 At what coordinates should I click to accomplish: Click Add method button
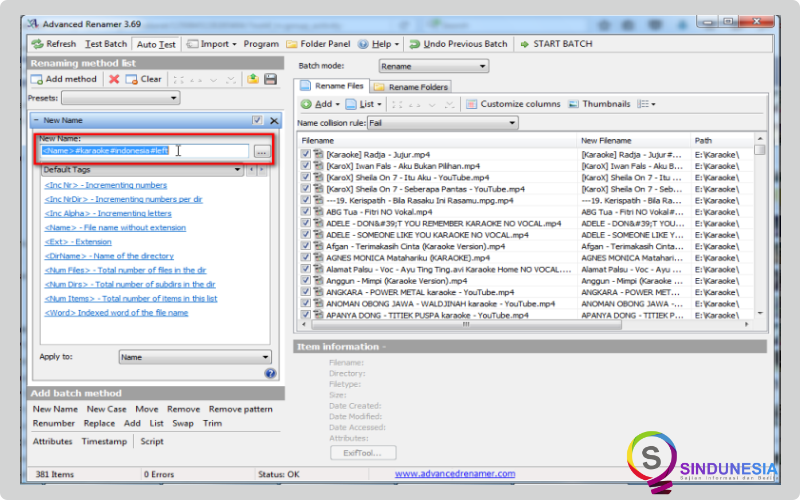click(64, 79)
